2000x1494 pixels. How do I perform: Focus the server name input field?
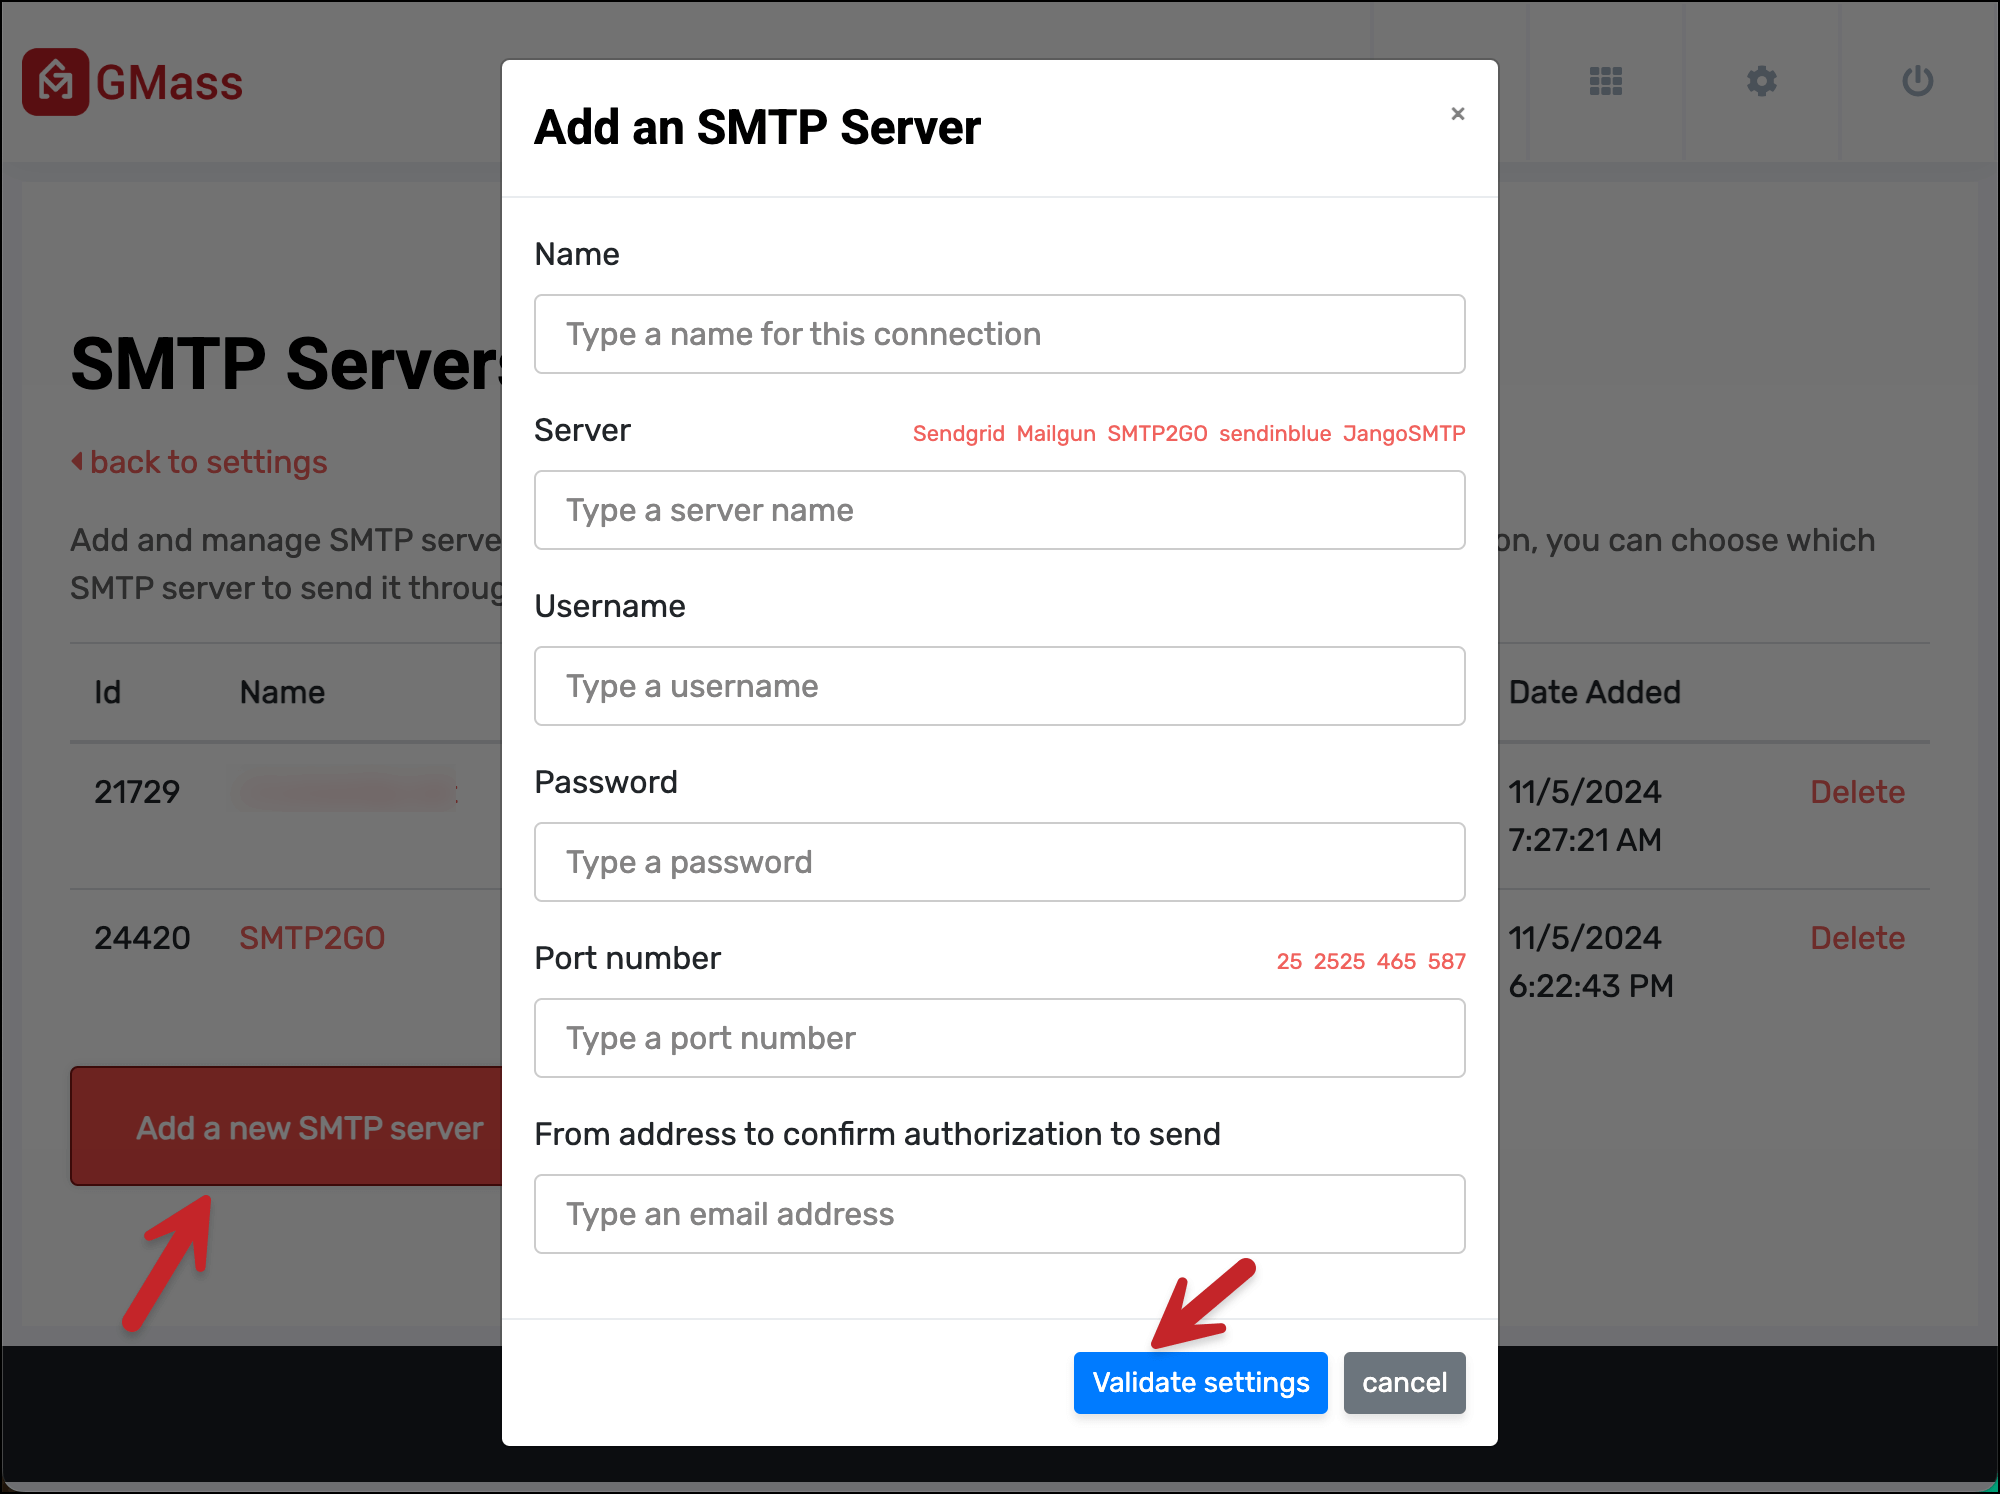999,510
